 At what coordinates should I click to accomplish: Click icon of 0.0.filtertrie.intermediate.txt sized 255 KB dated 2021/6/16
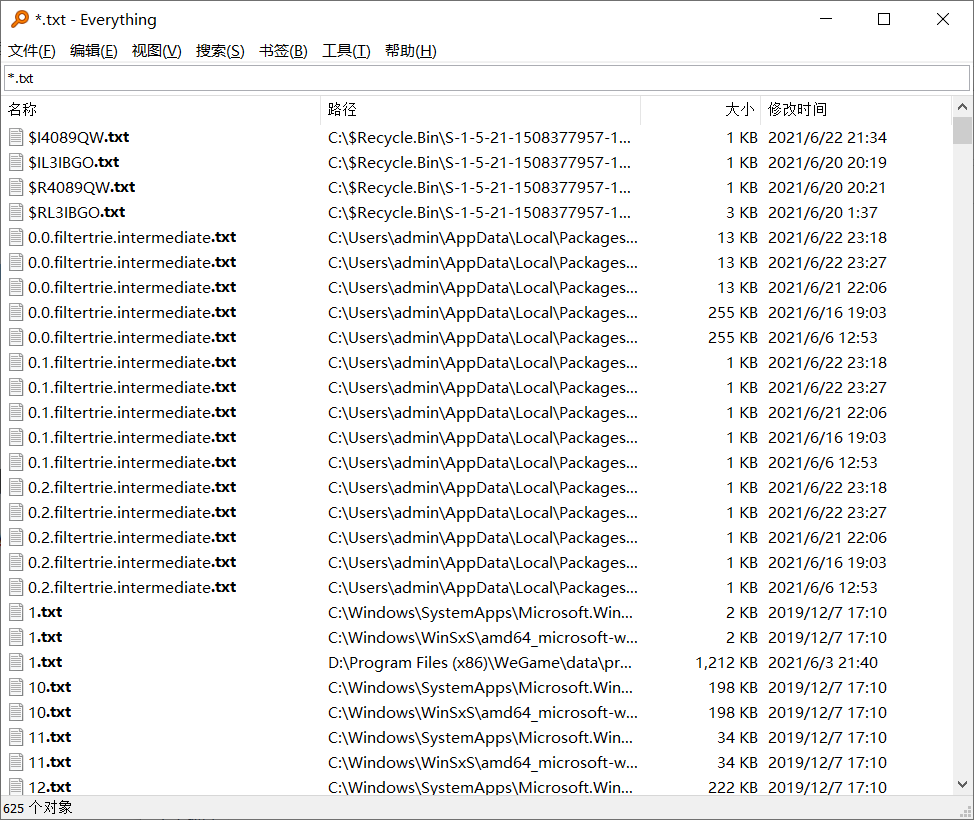(16, 312)
